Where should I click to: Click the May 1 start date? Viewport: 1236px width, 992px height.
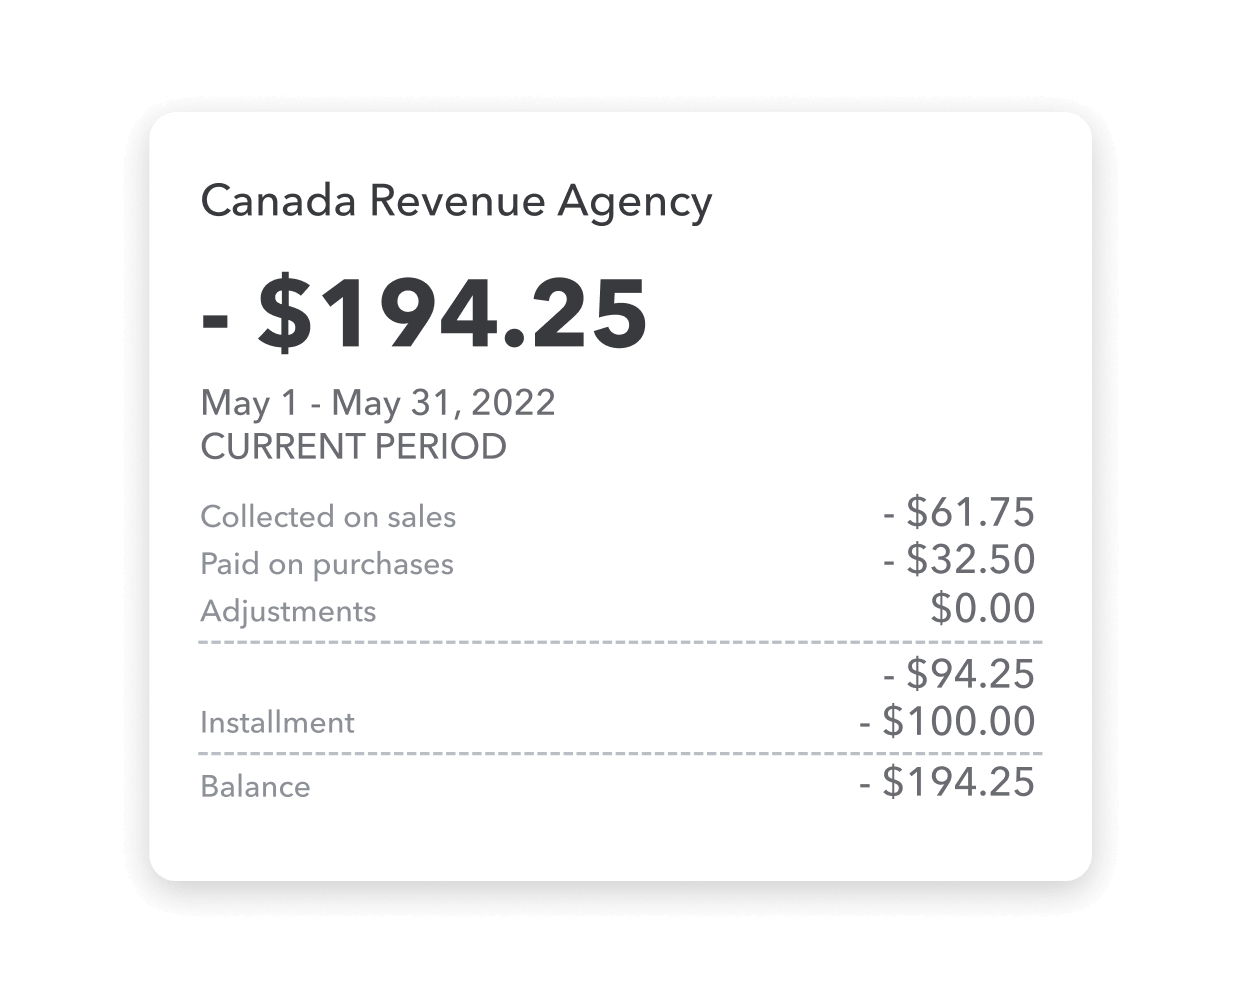pyautogui.click(x=249, y=403)
